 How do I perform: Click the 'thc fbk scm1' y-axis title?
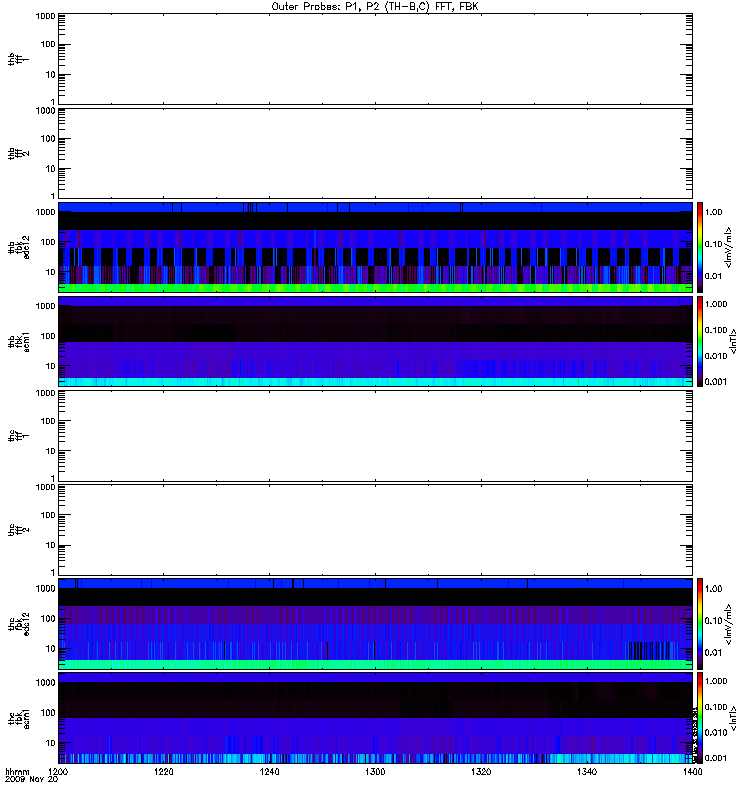pyautogui.click(x=19, y=718)
